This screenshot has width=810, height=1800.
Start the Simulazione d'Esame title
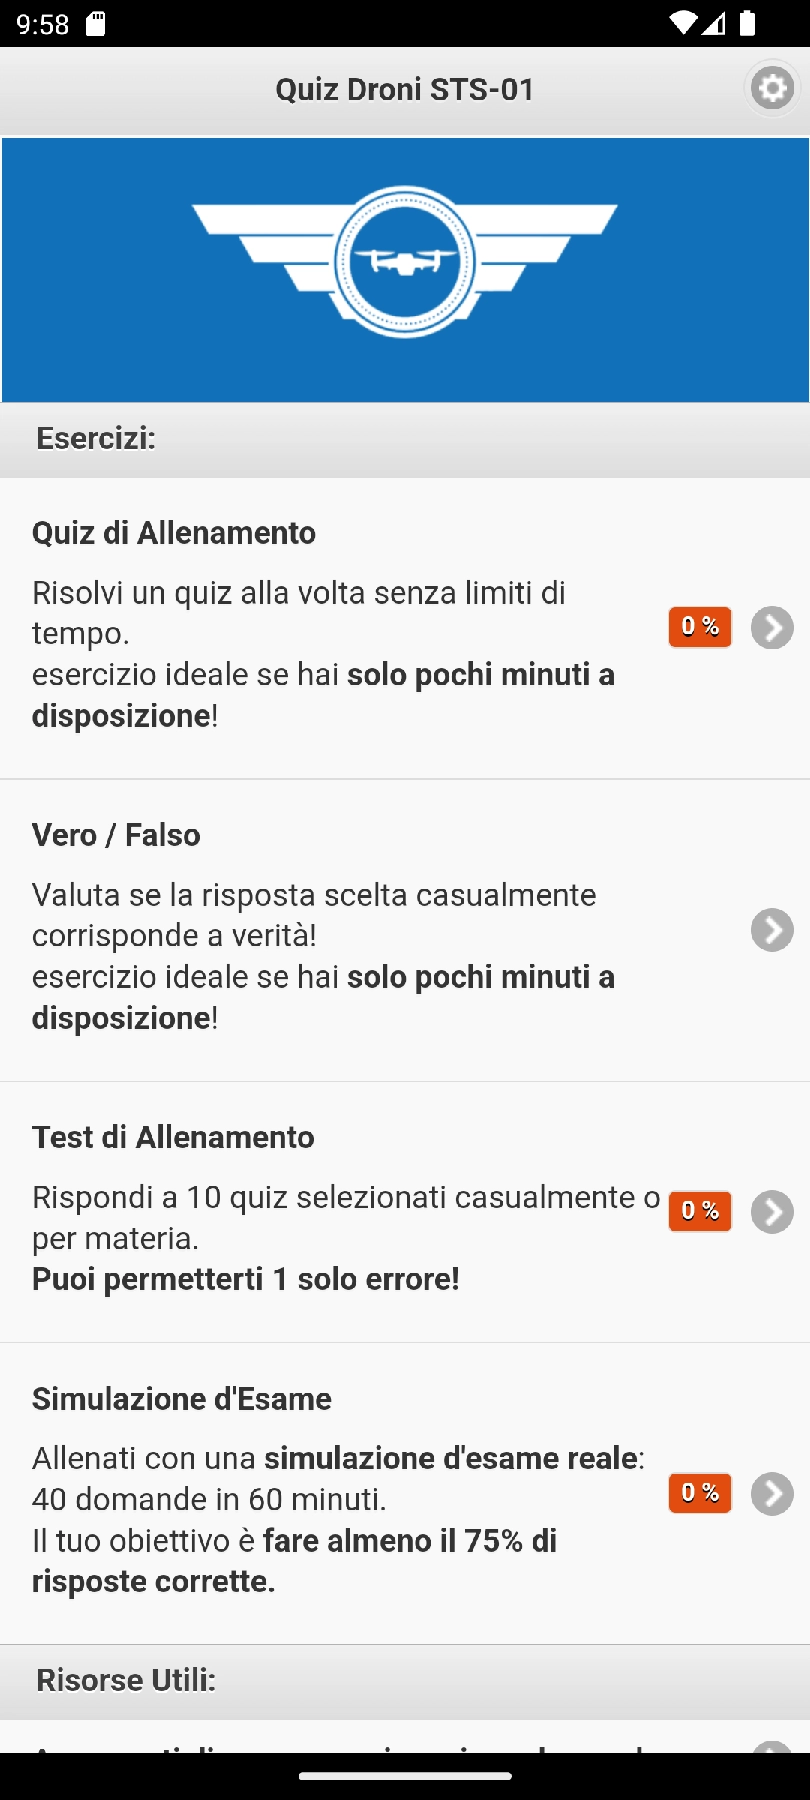tap(182, 1399)
